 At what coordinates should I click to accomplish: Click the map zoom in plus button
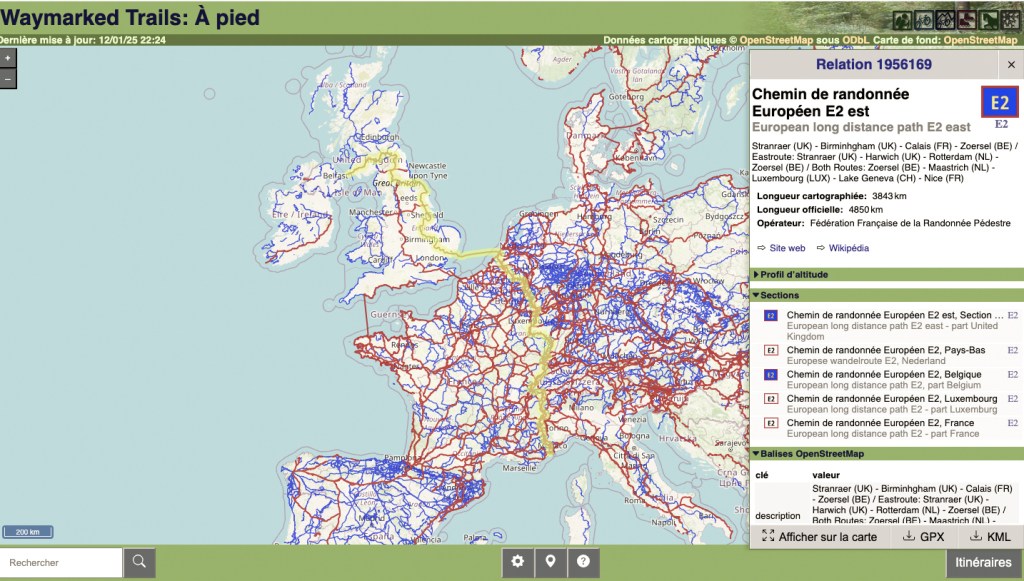[x=8, y=59]
